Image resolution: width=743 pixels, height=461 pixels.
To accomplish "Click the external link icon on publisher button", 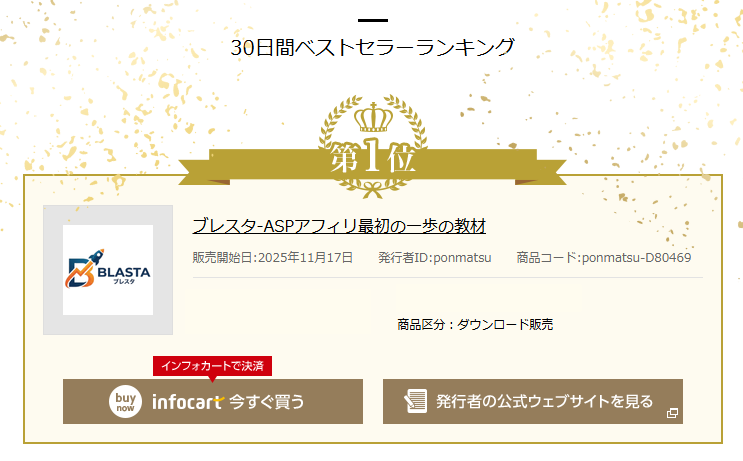I will point(672,412).
